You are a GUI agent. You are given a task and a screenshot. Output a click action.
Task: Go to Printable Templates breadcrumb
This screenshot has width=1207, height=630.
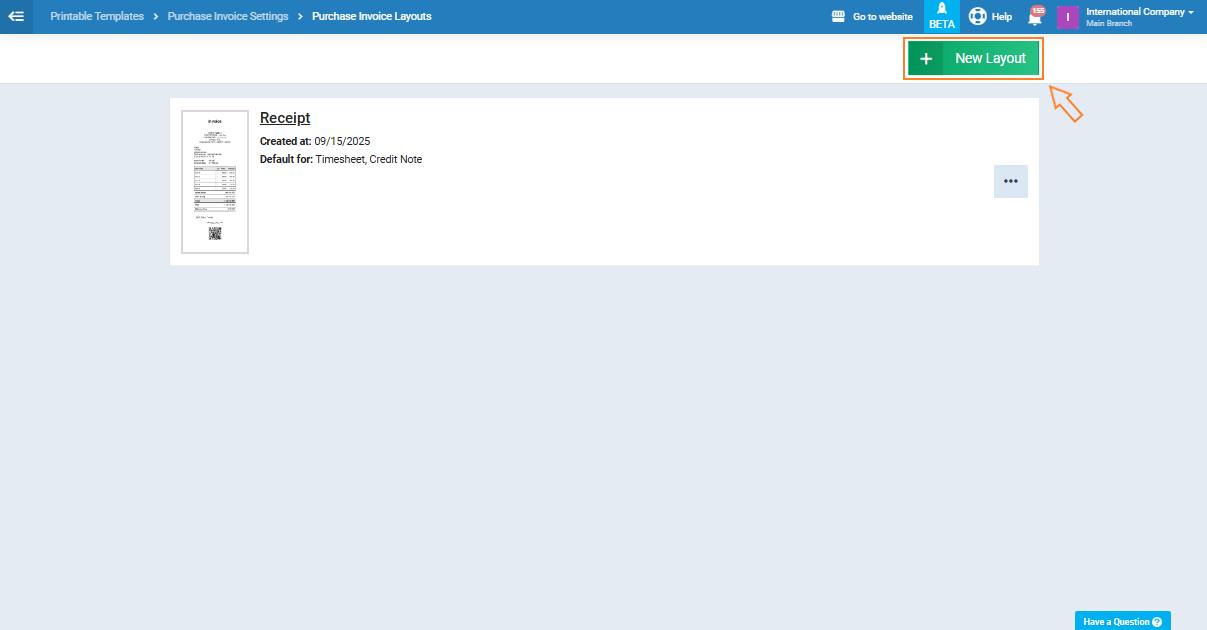pos(97,17)
